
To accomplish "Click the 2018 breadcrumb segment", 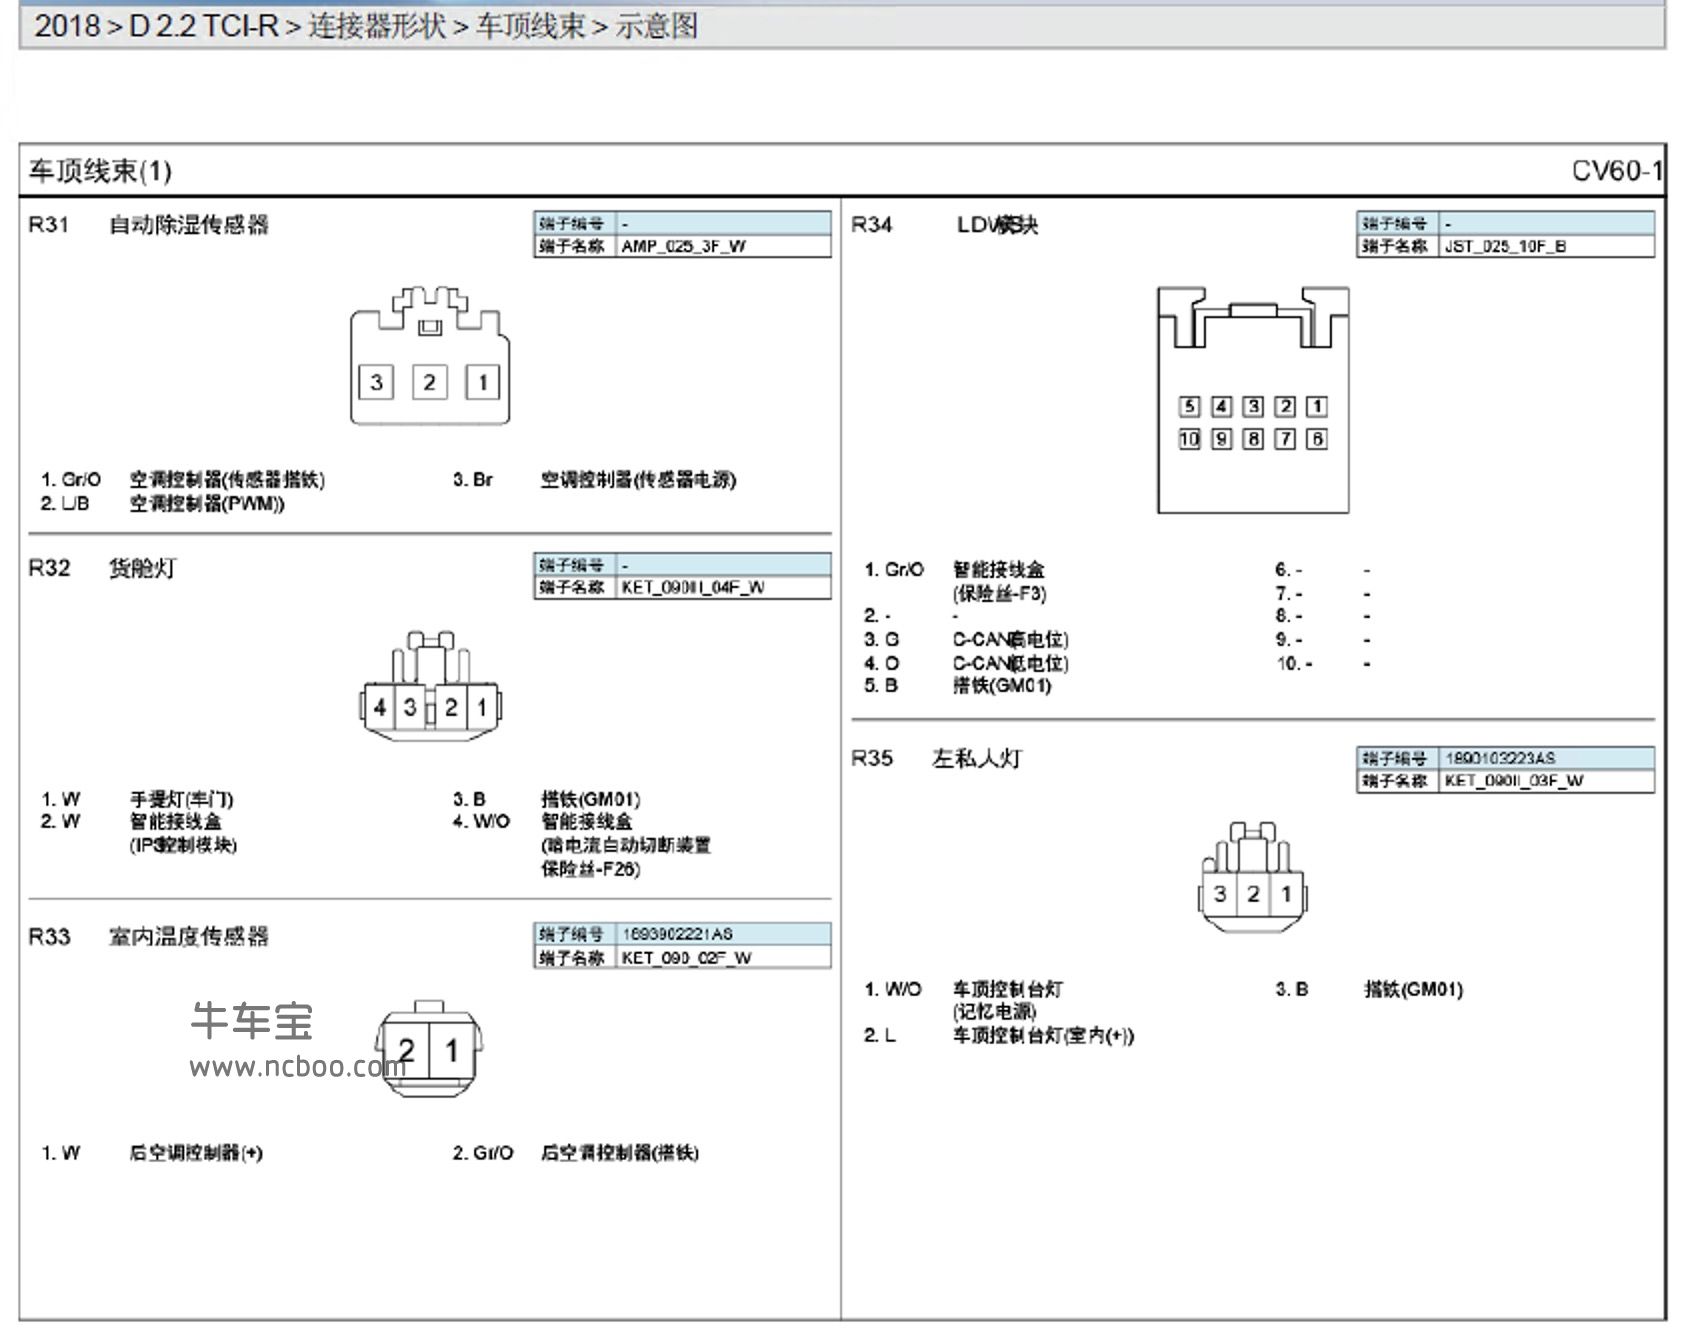I will (66, 25).
